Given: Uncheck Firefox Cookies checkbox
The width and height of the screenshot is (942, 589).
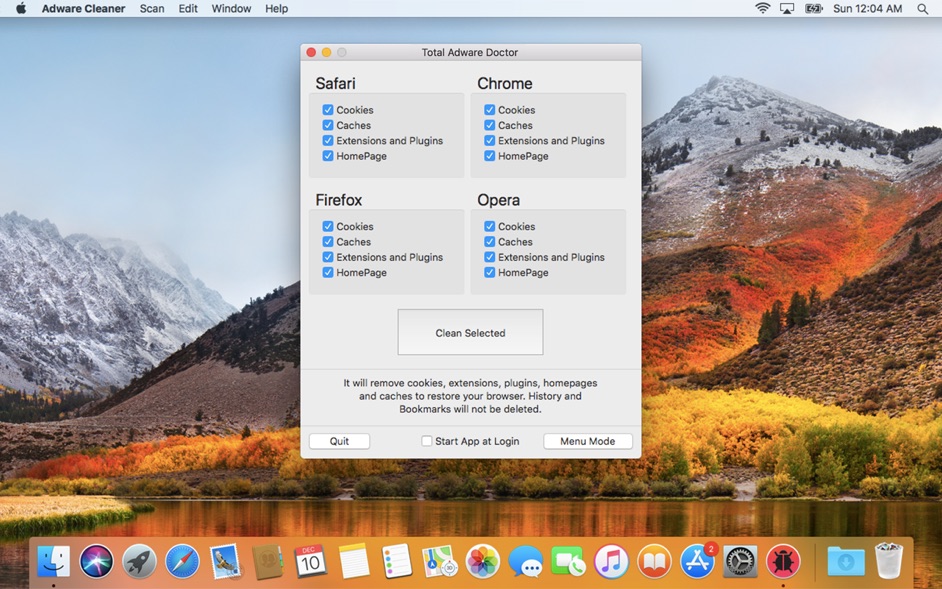Looking at the screenshot, I should tap(327, 226).
